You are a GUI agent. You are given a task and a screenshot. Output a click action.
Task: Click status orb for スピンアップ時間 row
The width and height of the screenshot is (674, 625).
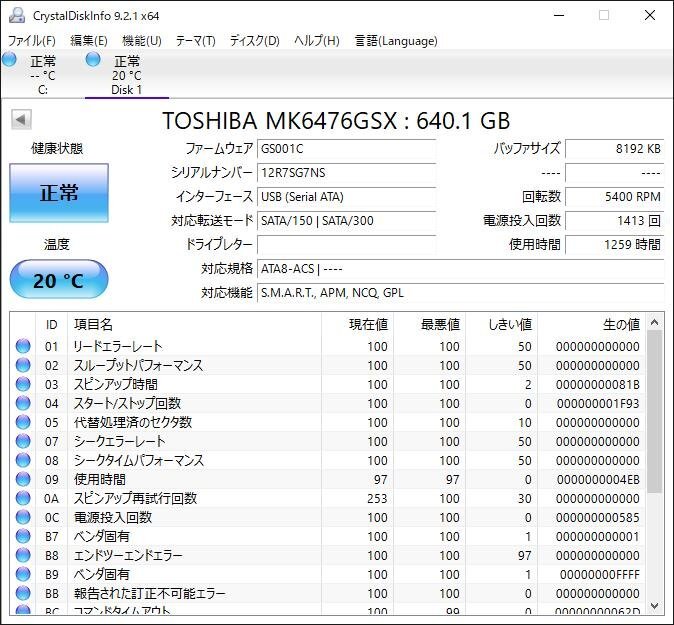23,385
